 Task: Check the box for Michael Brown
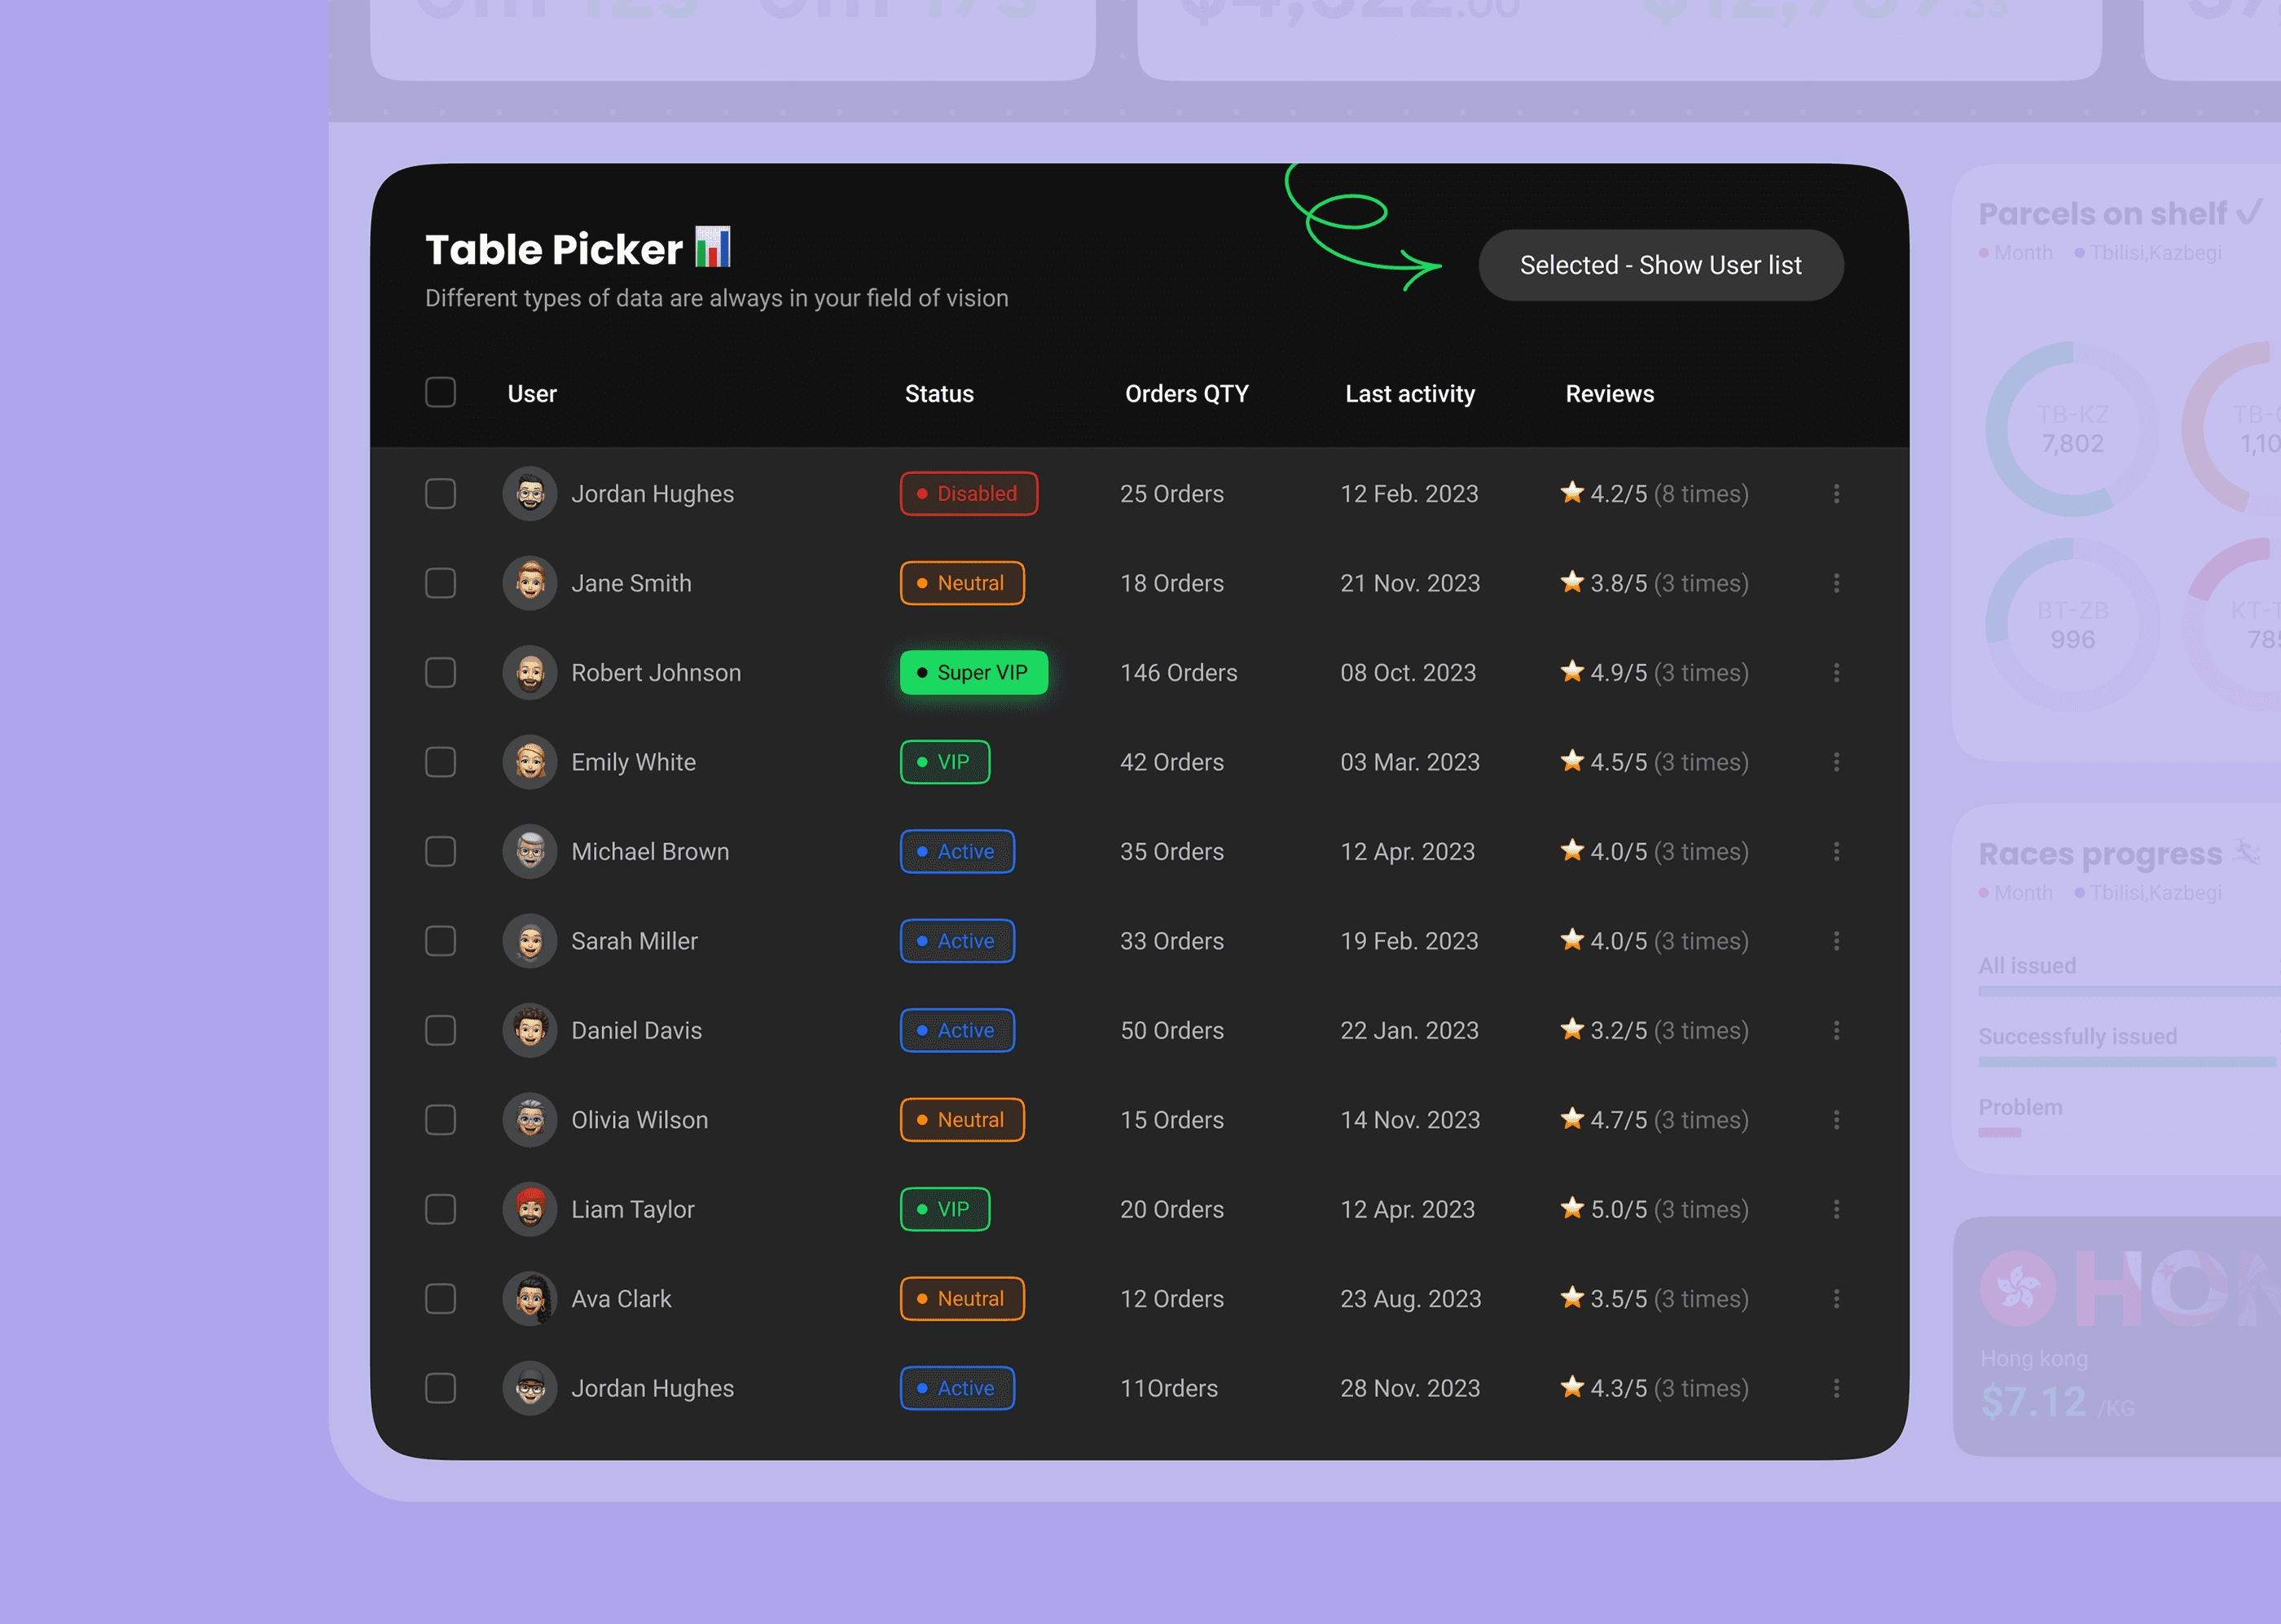coord(440,852)
